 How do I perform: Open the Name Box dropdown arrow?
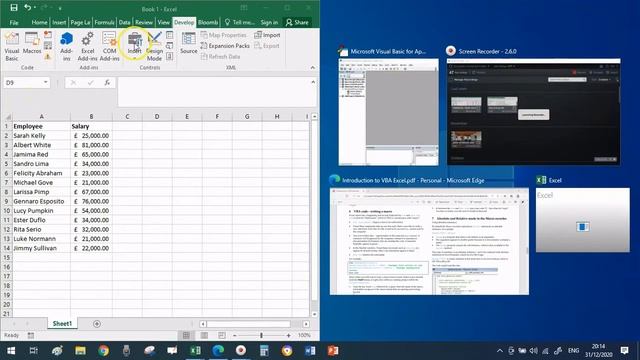(x=45, y=82)
